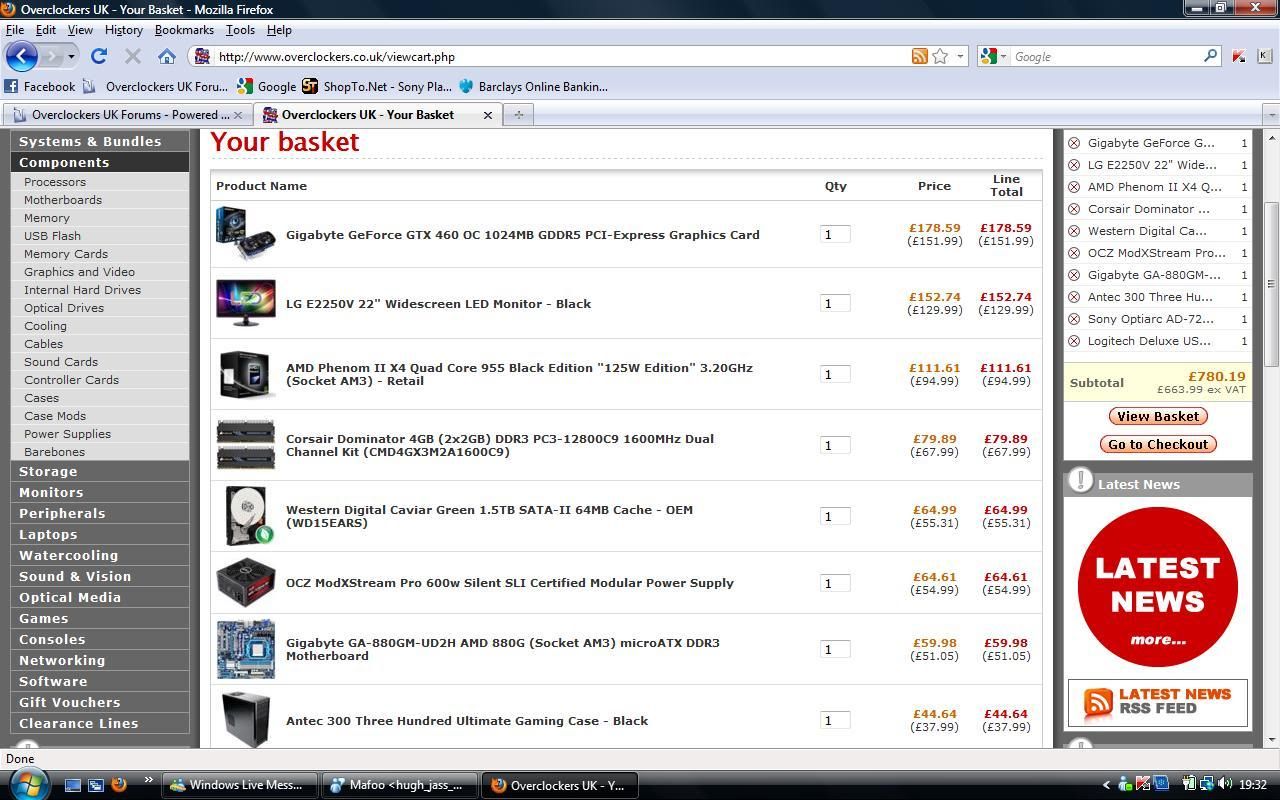Open the History menu

124,30
